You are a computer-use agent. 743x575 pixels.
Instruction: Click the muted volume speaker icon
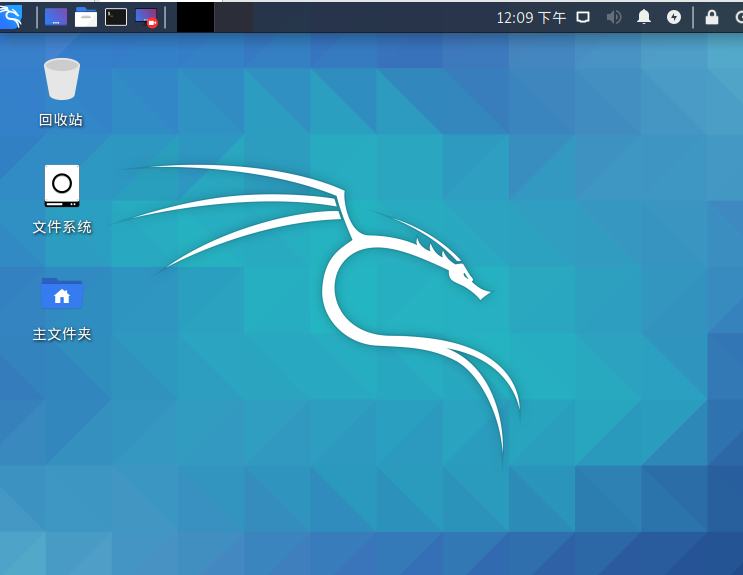(x=614, y=18)
